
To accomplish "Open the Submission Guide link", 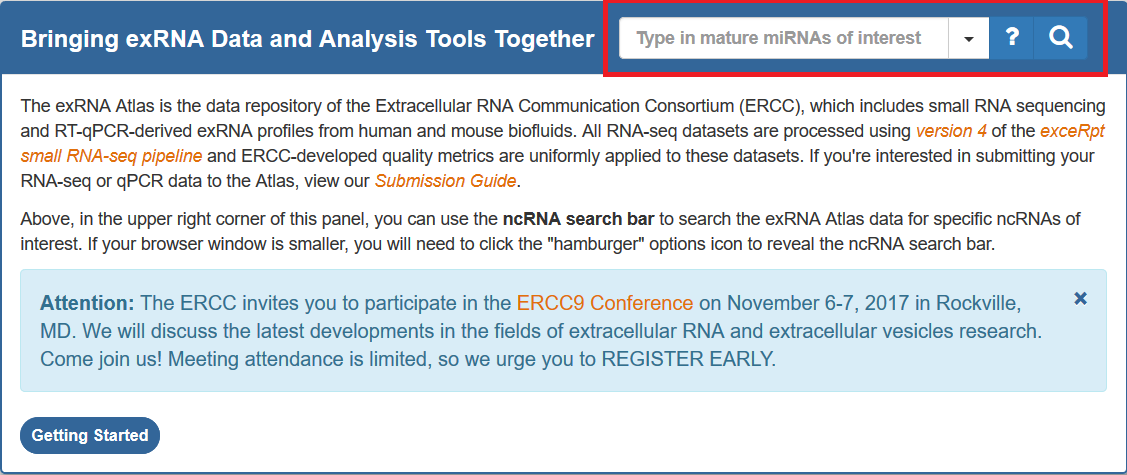I will 445,181.
